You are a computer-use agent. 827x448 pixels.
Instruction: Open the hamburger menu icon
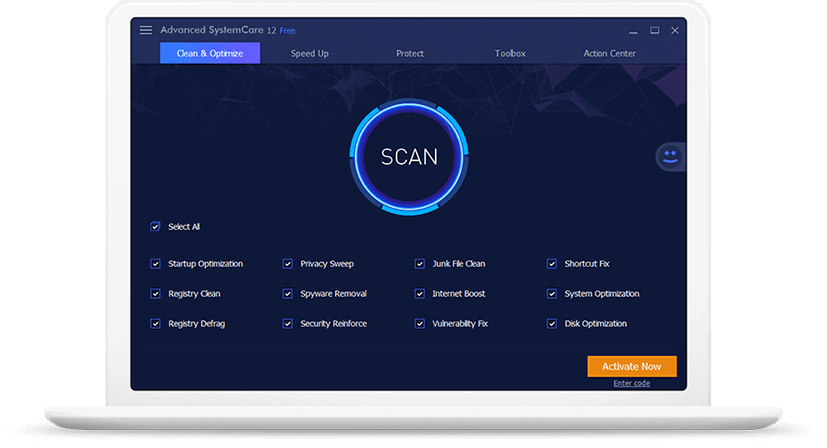pos(146,30)
